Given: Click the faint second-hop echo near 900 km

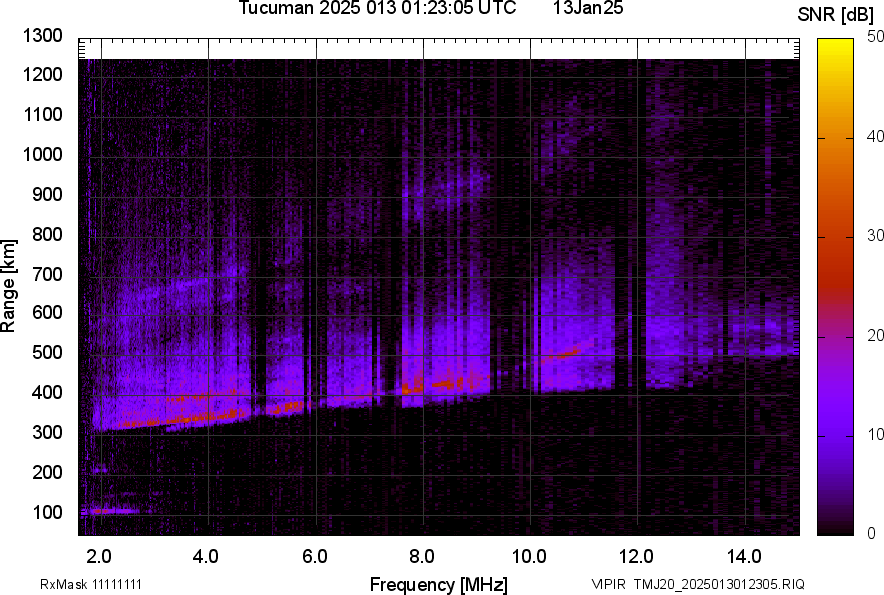Looking at the screenshot, I should pyautogui.click(x=445, y=189).
